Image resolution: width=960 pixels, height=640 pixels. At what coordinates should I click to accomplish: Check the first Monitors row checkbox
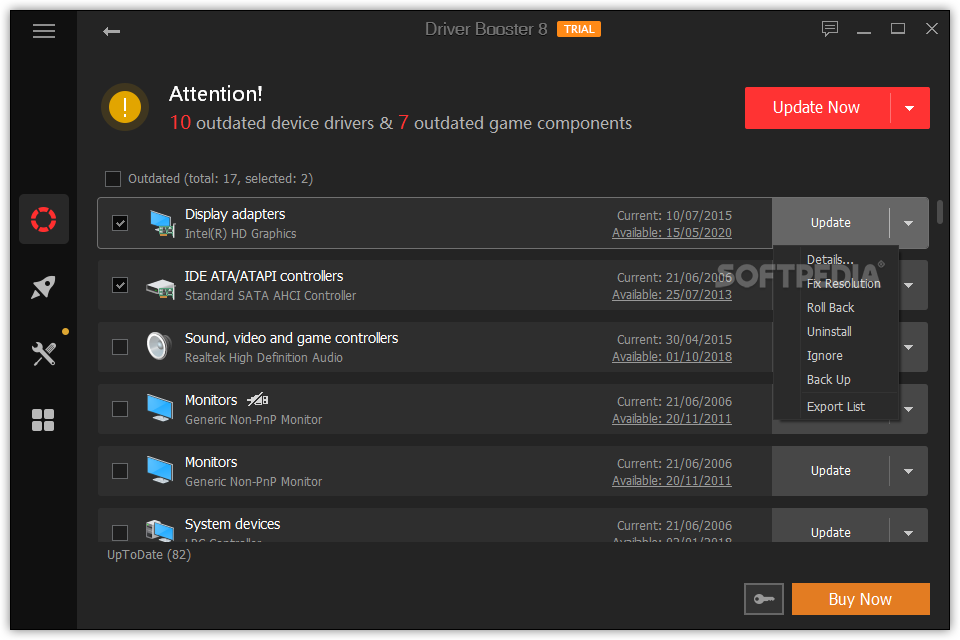tap(120, 409)
